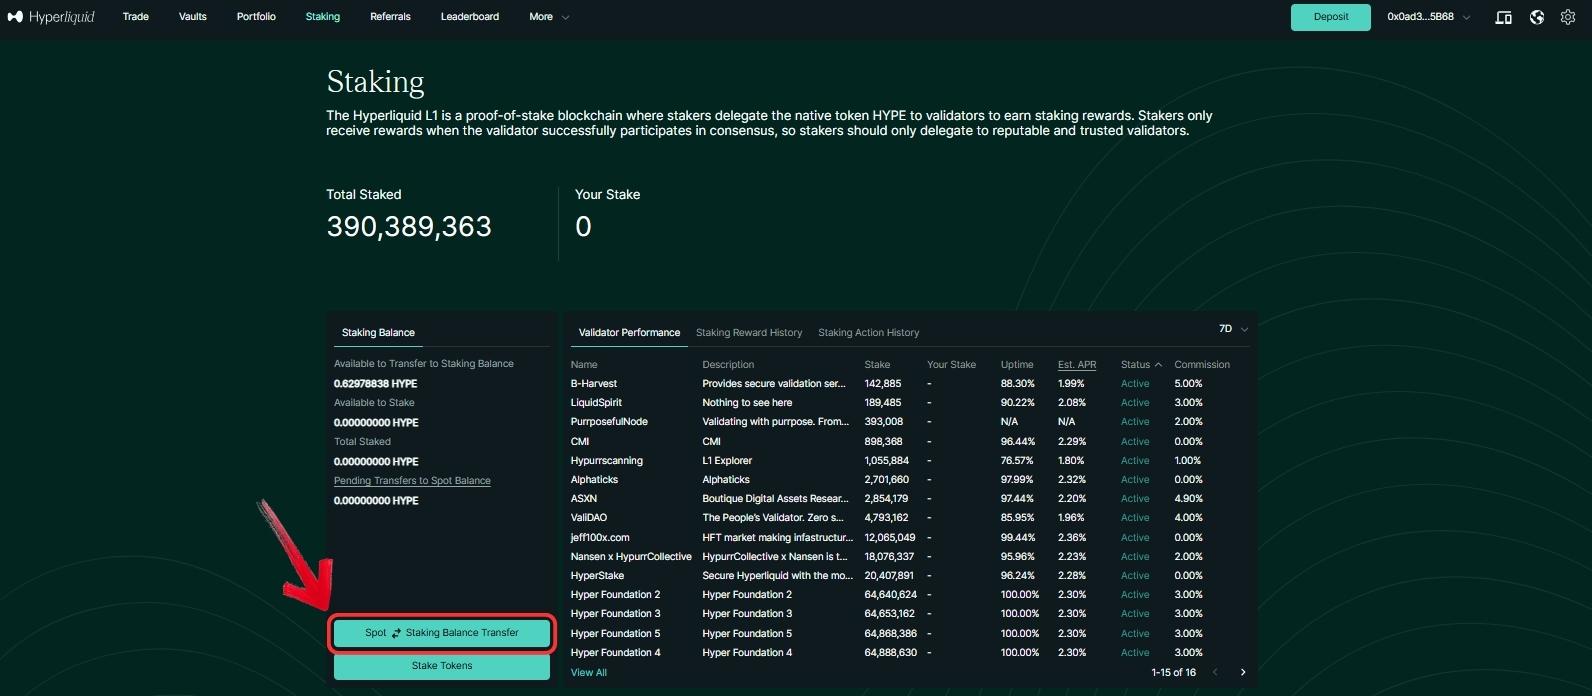
Task: Select the Staking Balance tab
Action: pyautogui.click(x=378, y=333)
